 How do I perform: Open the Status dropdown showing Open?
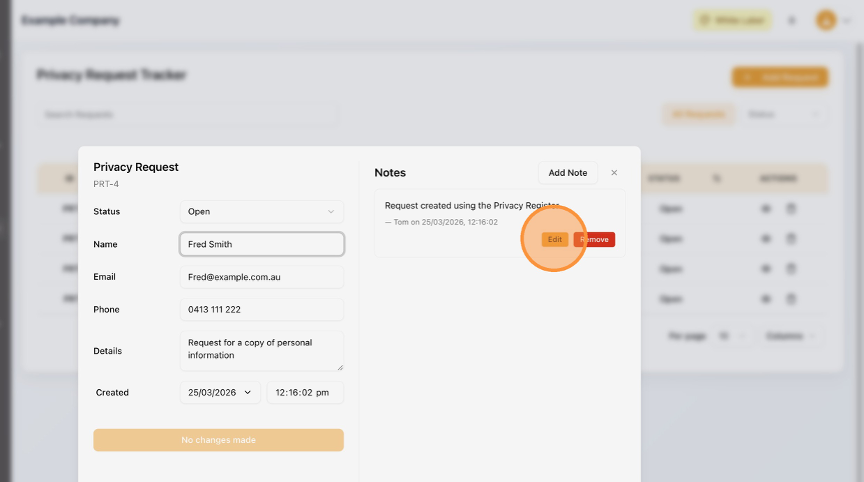pyautogui.click(x=261, y=211)
